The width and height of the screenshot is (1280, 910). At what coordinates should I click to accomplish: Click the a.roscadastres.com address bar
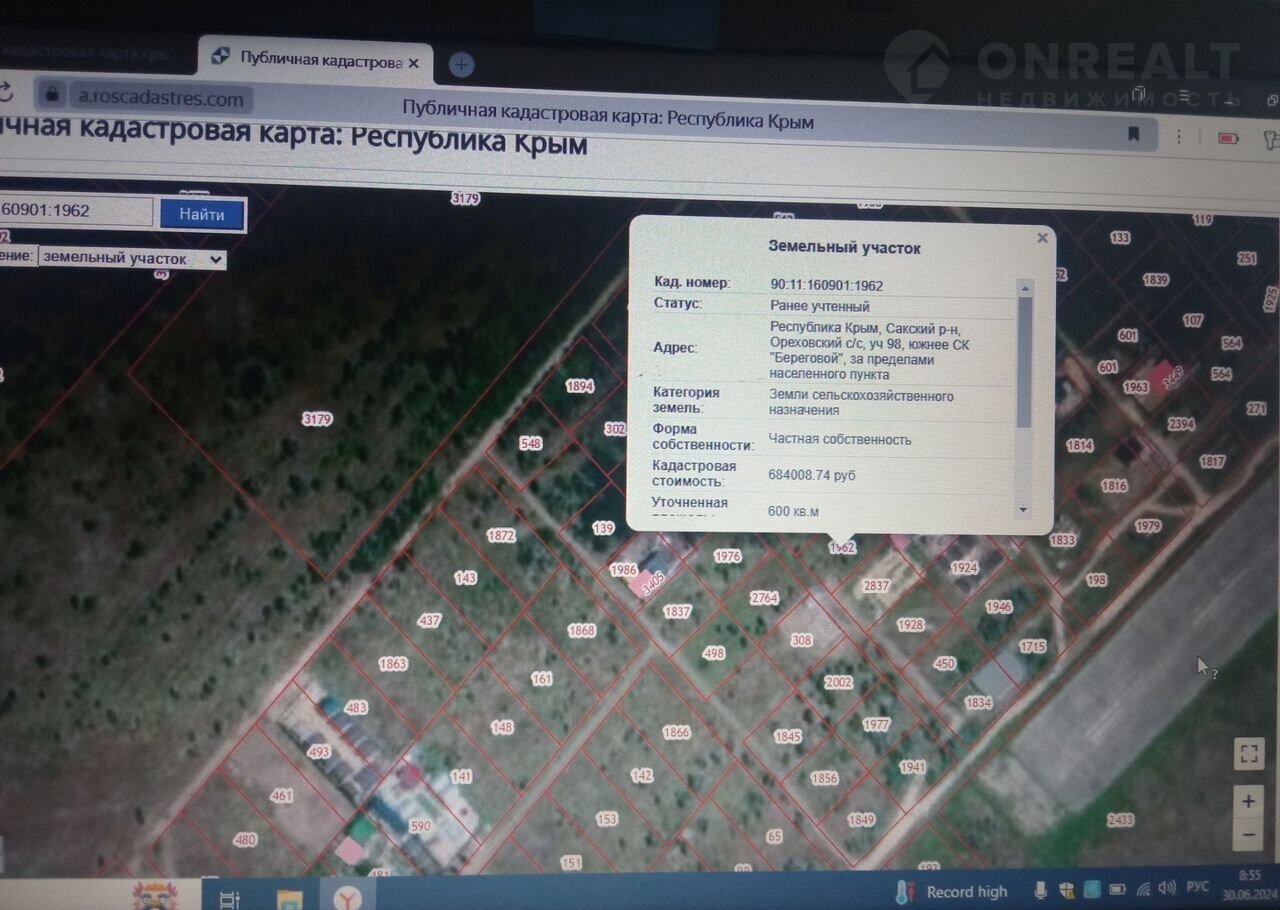(160, 98)
